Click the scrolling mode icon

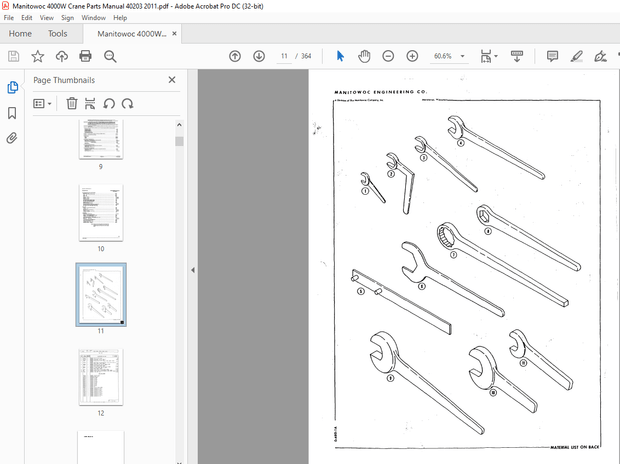(x=517, y=56)
